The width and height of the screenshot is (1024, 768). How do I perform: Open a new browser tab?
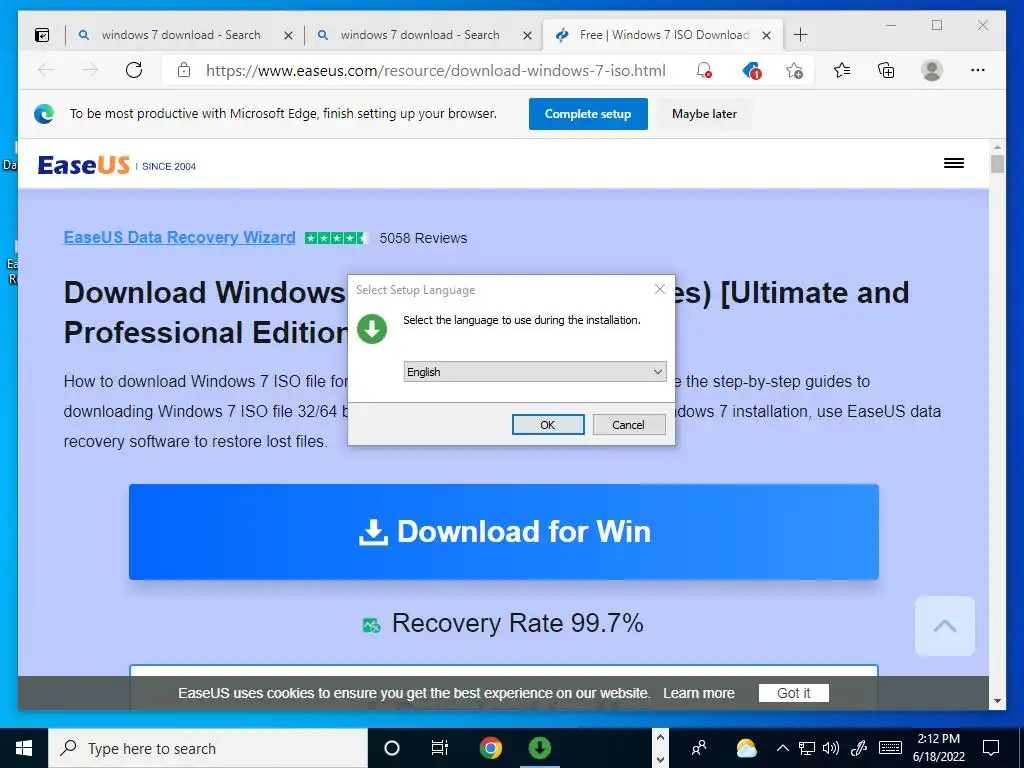coord(800,35)
